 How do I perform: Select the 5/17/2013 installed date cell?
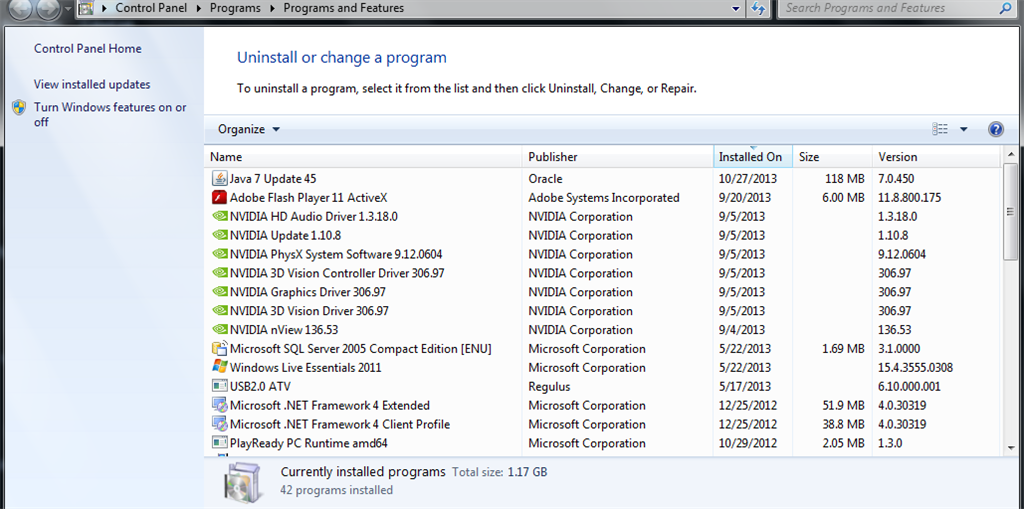pyautogui.click(x=744, y=386)
